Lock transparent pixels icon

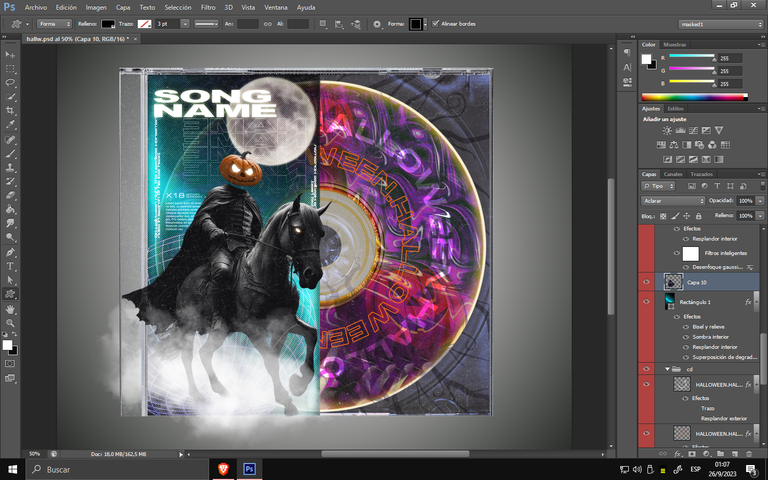[663, 216]
